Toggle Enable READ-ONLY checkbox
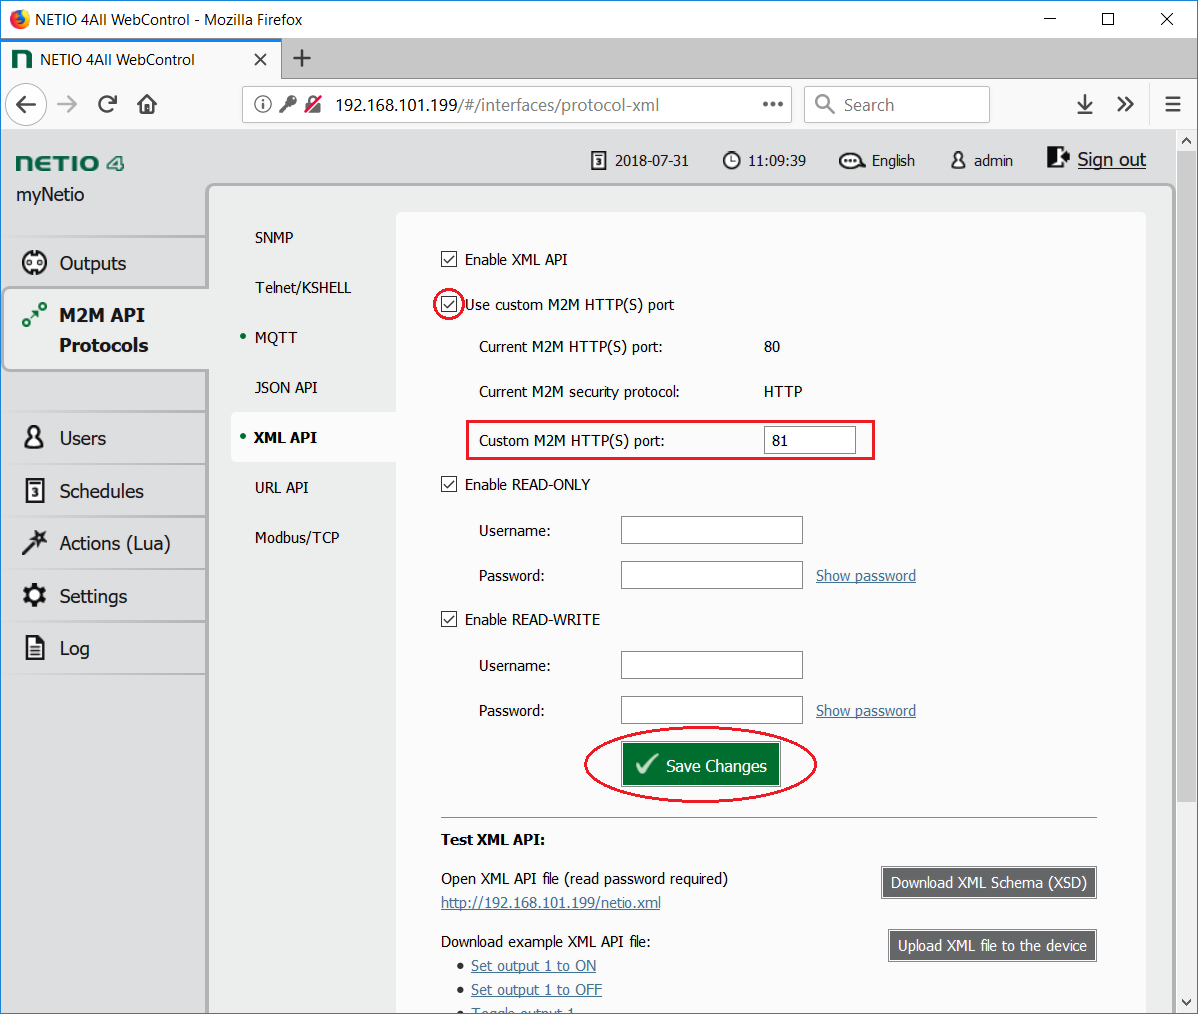The image size is (1198, 1014). click(x=449, y=484)
